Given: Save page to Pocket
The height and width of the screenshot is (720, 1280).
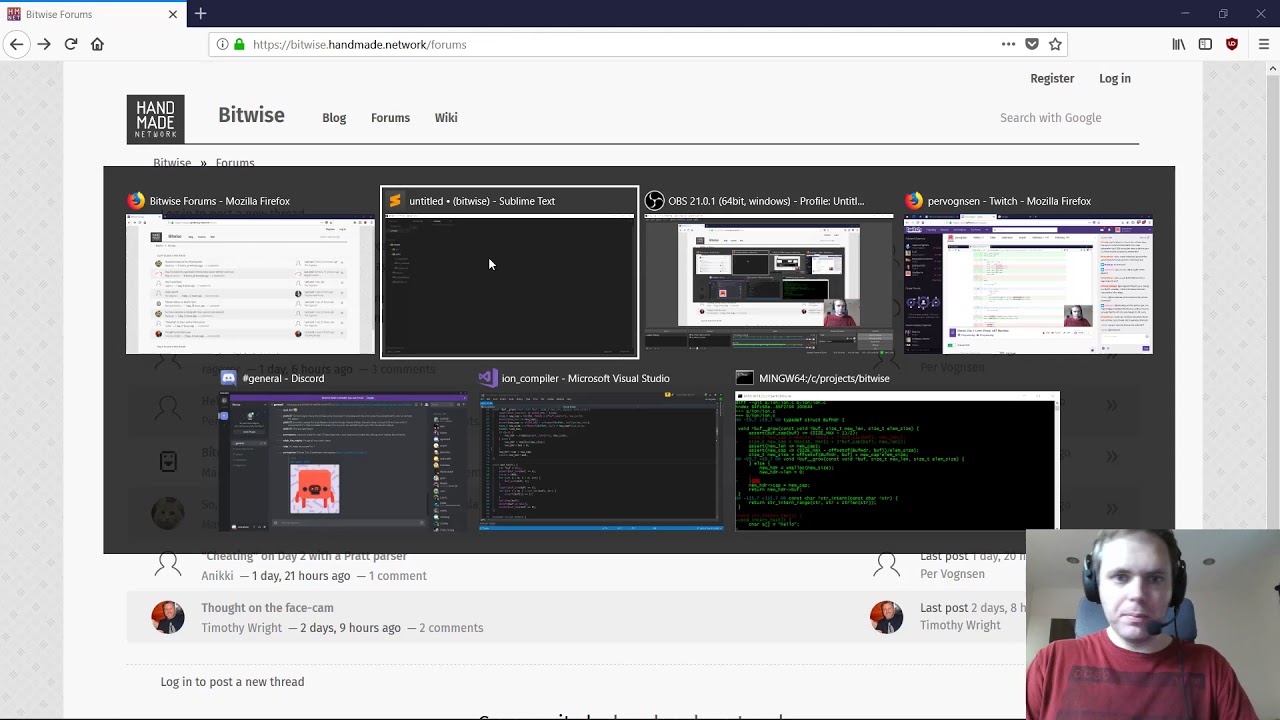Looking at the screenshot, I should [x=1032, y=44].
